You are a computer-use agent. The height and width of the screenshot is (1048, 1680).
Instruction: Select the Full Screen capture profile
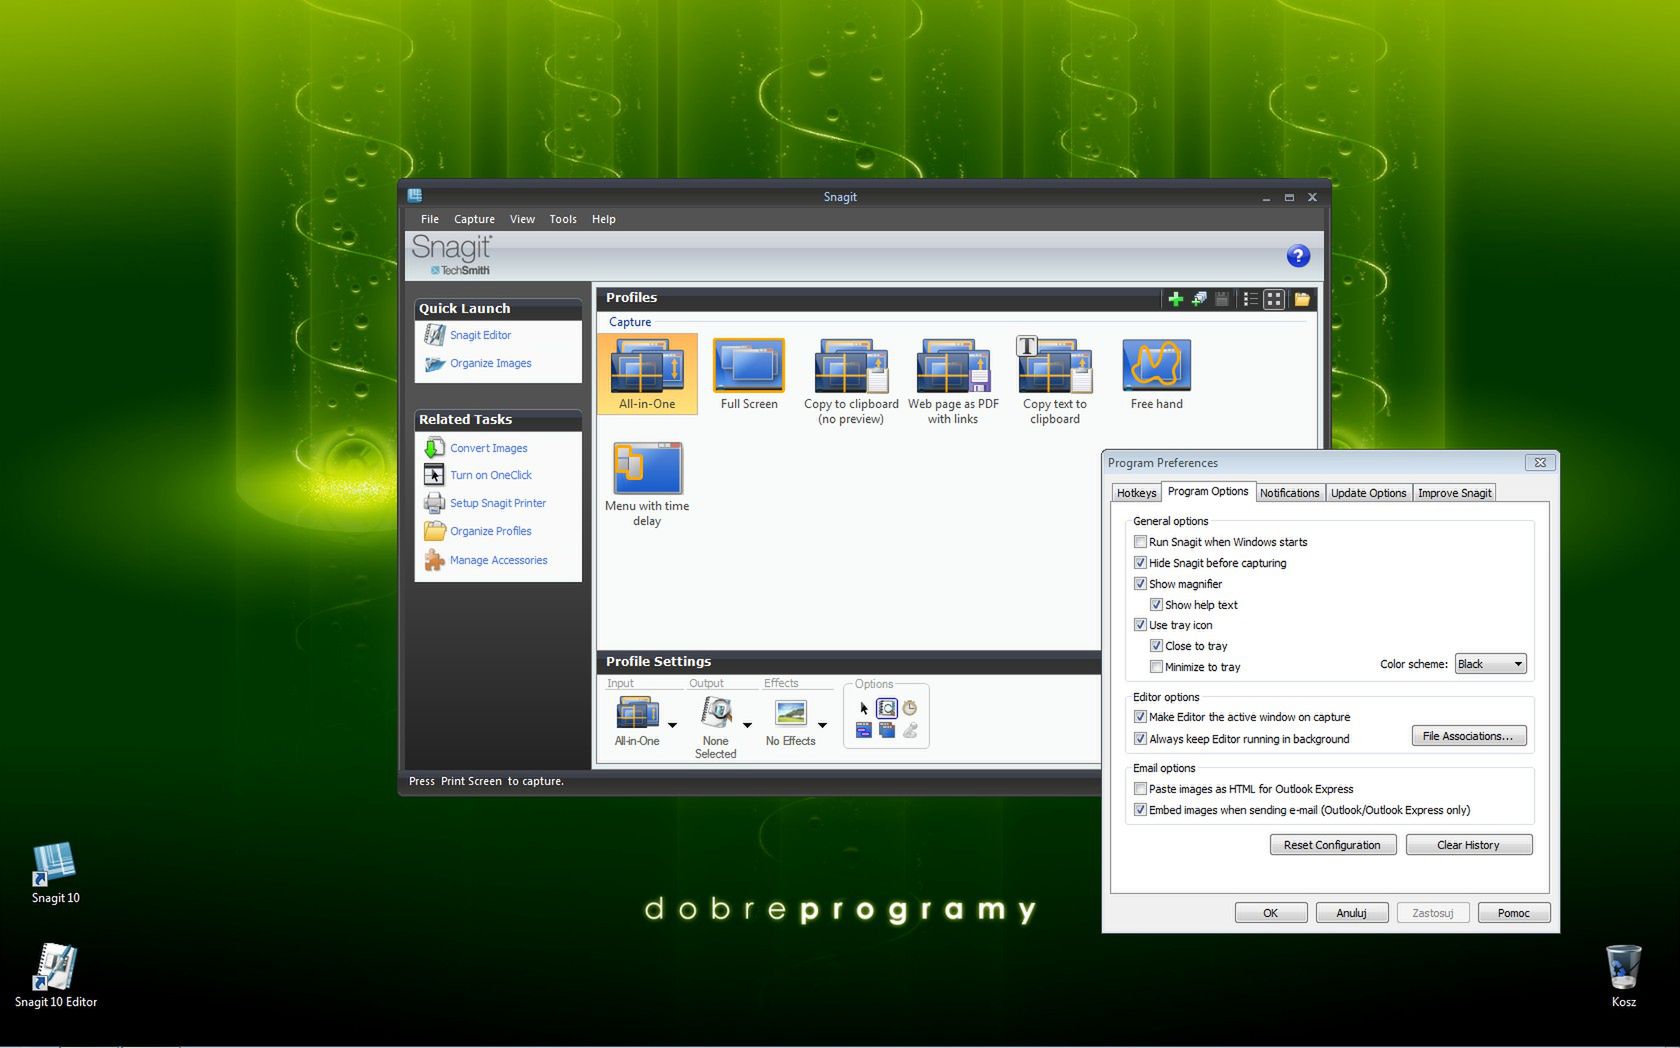point(749,373)
